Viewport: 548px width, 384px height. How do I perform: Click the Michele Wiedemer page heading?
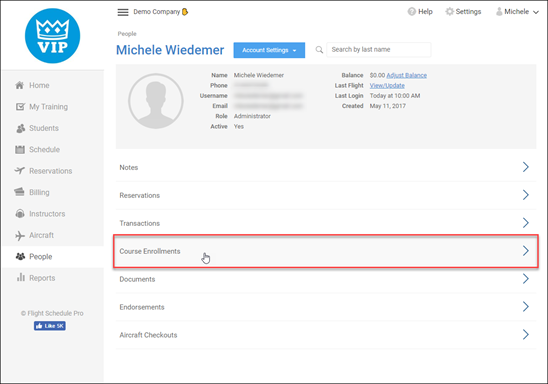point(170,50)
